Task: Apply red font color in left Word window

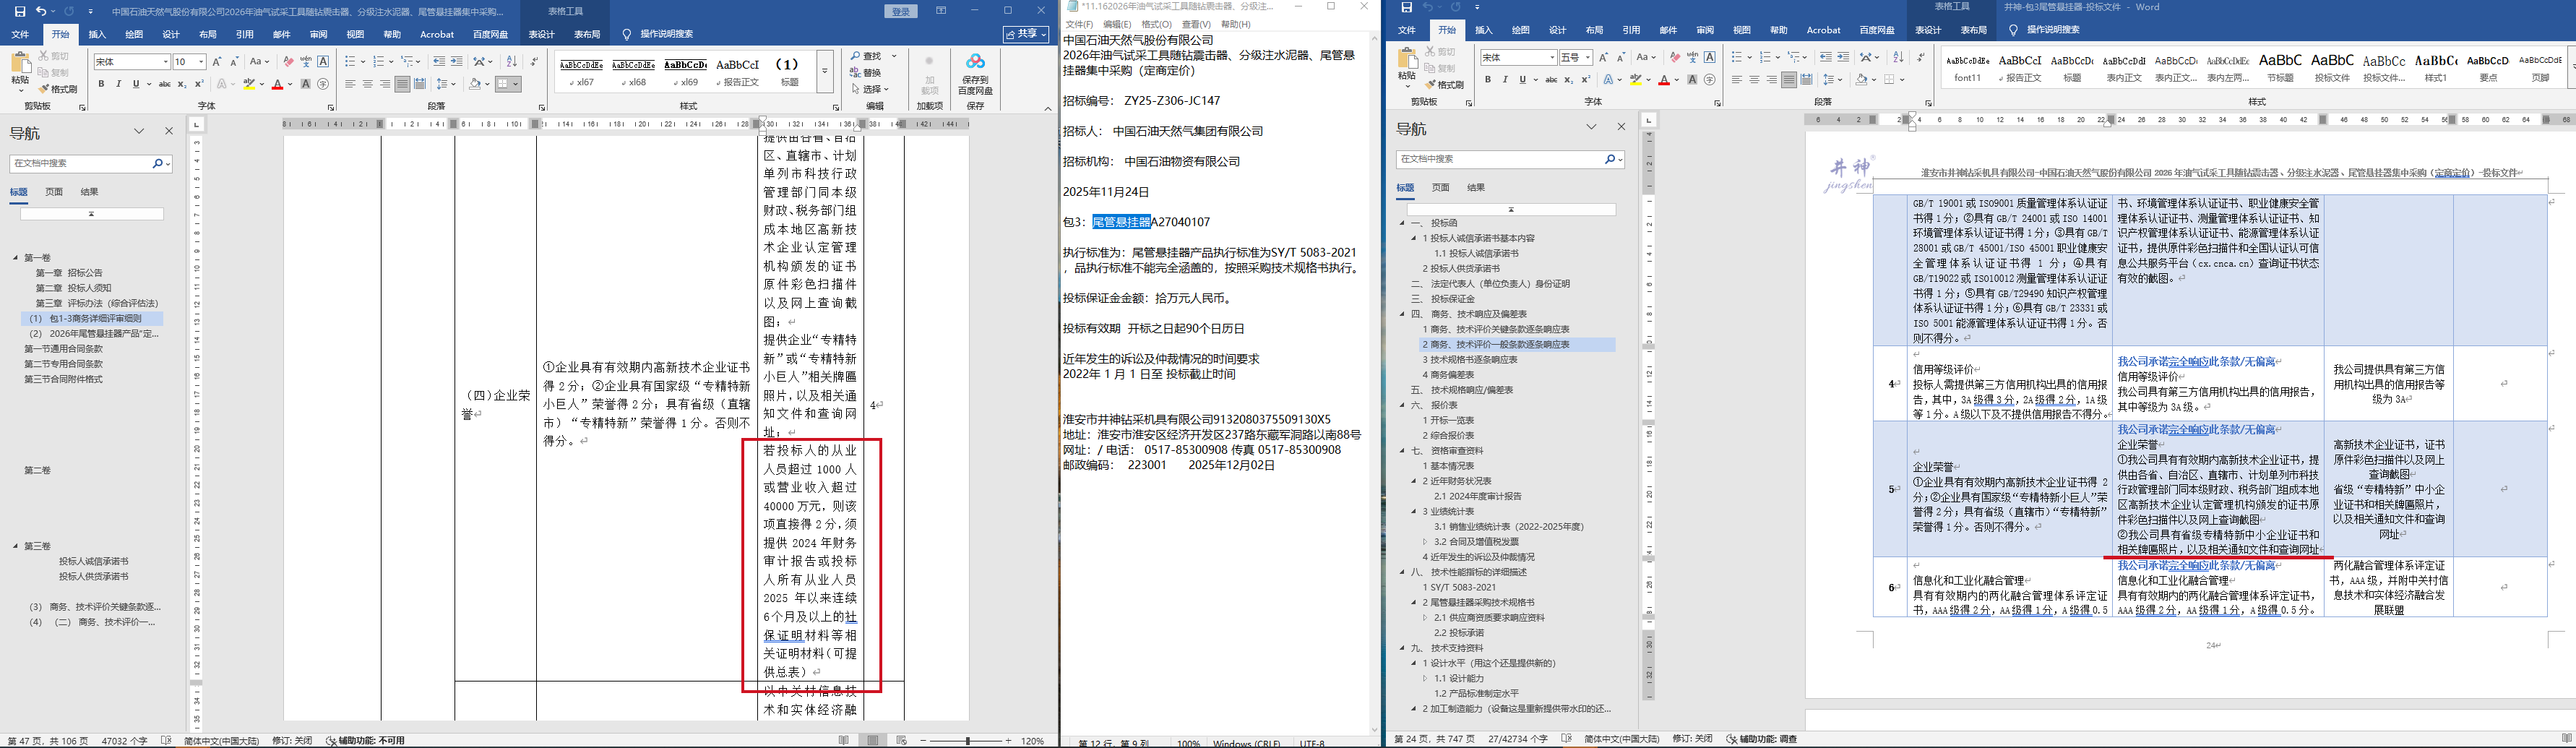Action: [x=278, y=84]
